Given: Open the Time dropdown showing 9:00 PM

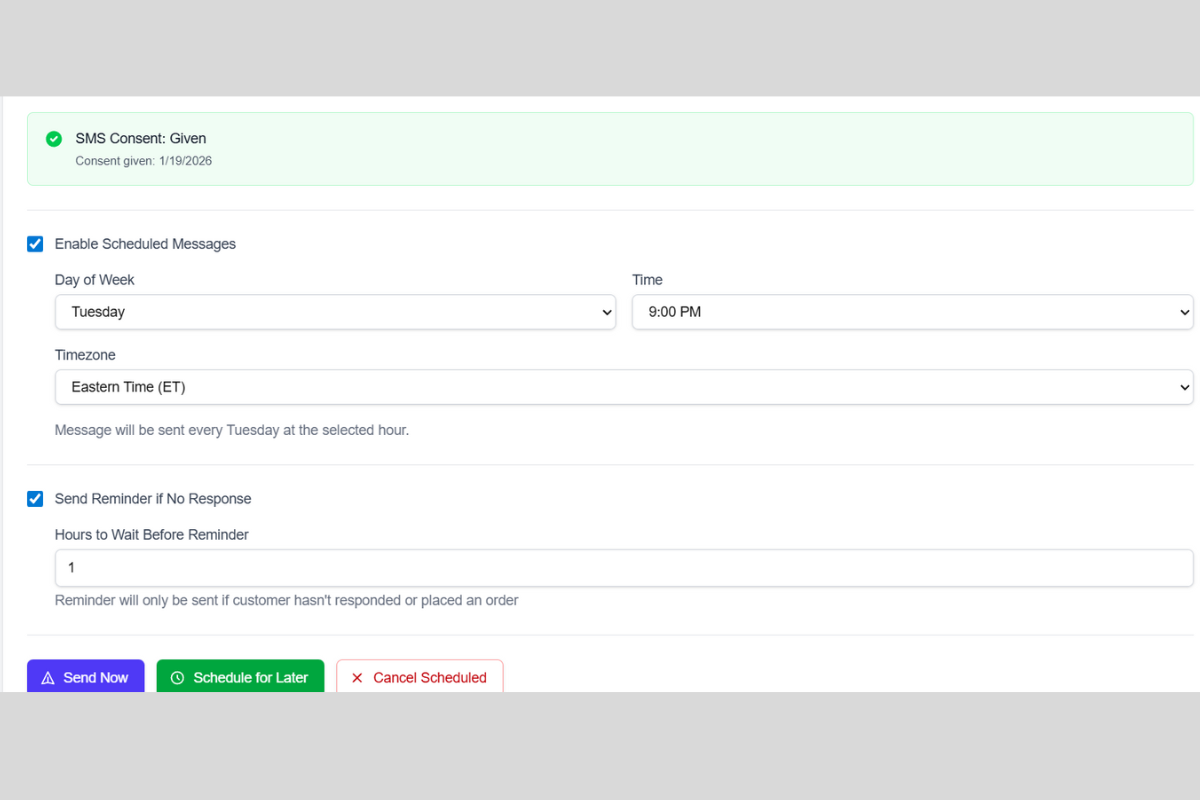Looking at the screenshot, I should tap(910, 312).
